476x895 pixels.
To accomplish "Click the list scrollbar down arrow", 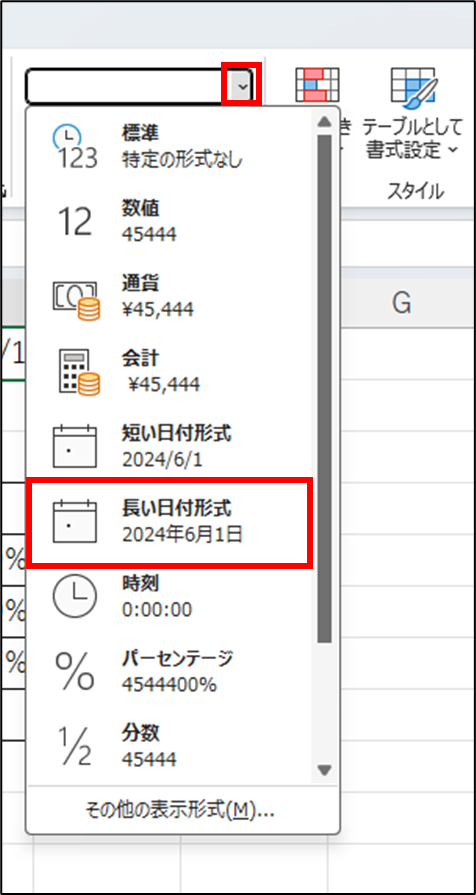I will [x=324, y=771].
